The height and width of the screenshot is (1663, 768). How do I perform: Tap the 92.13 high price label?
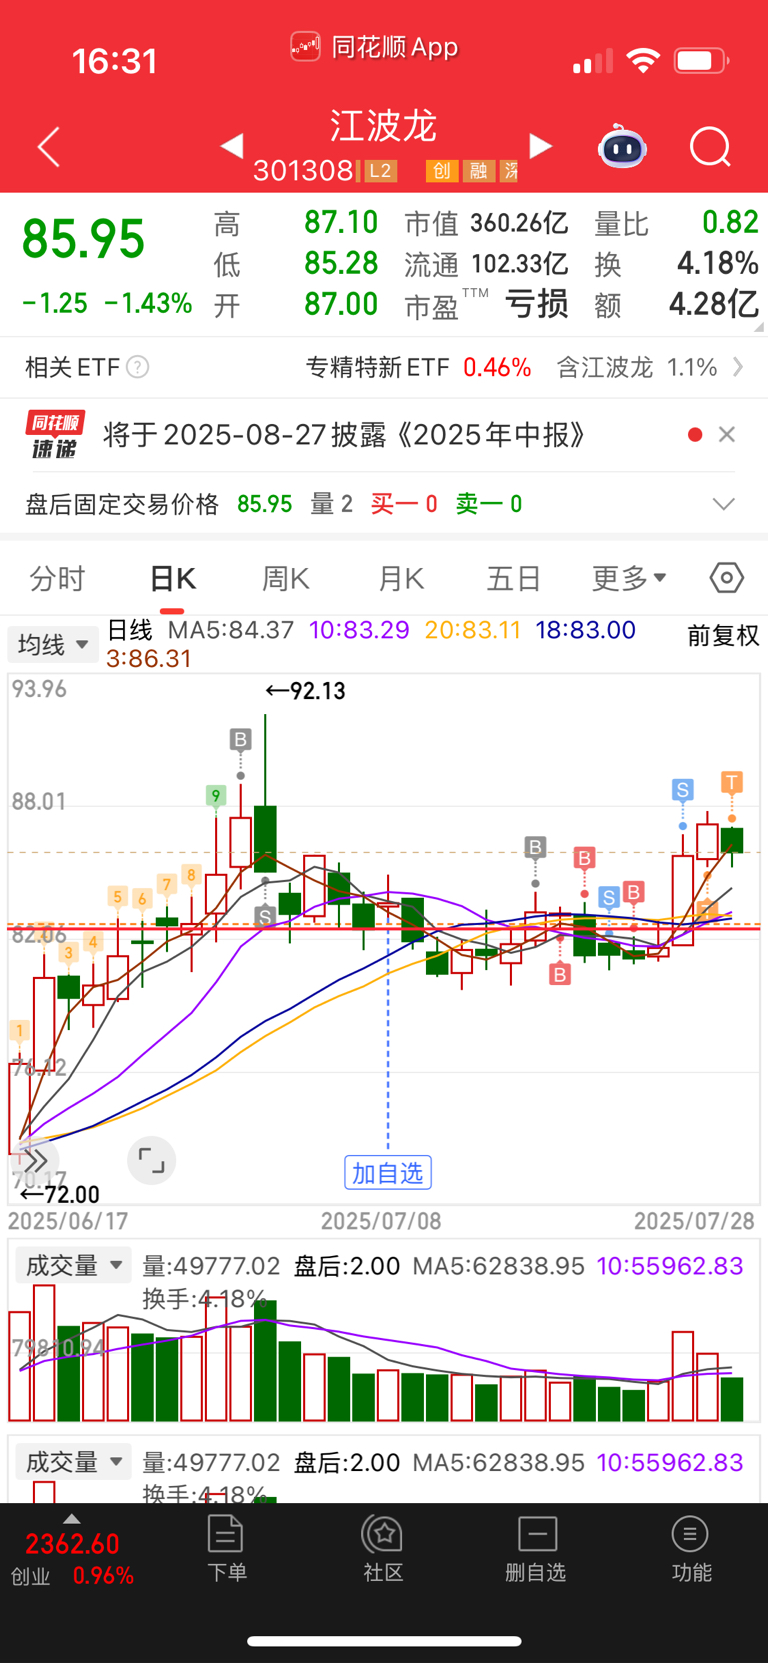click(306, 691)
